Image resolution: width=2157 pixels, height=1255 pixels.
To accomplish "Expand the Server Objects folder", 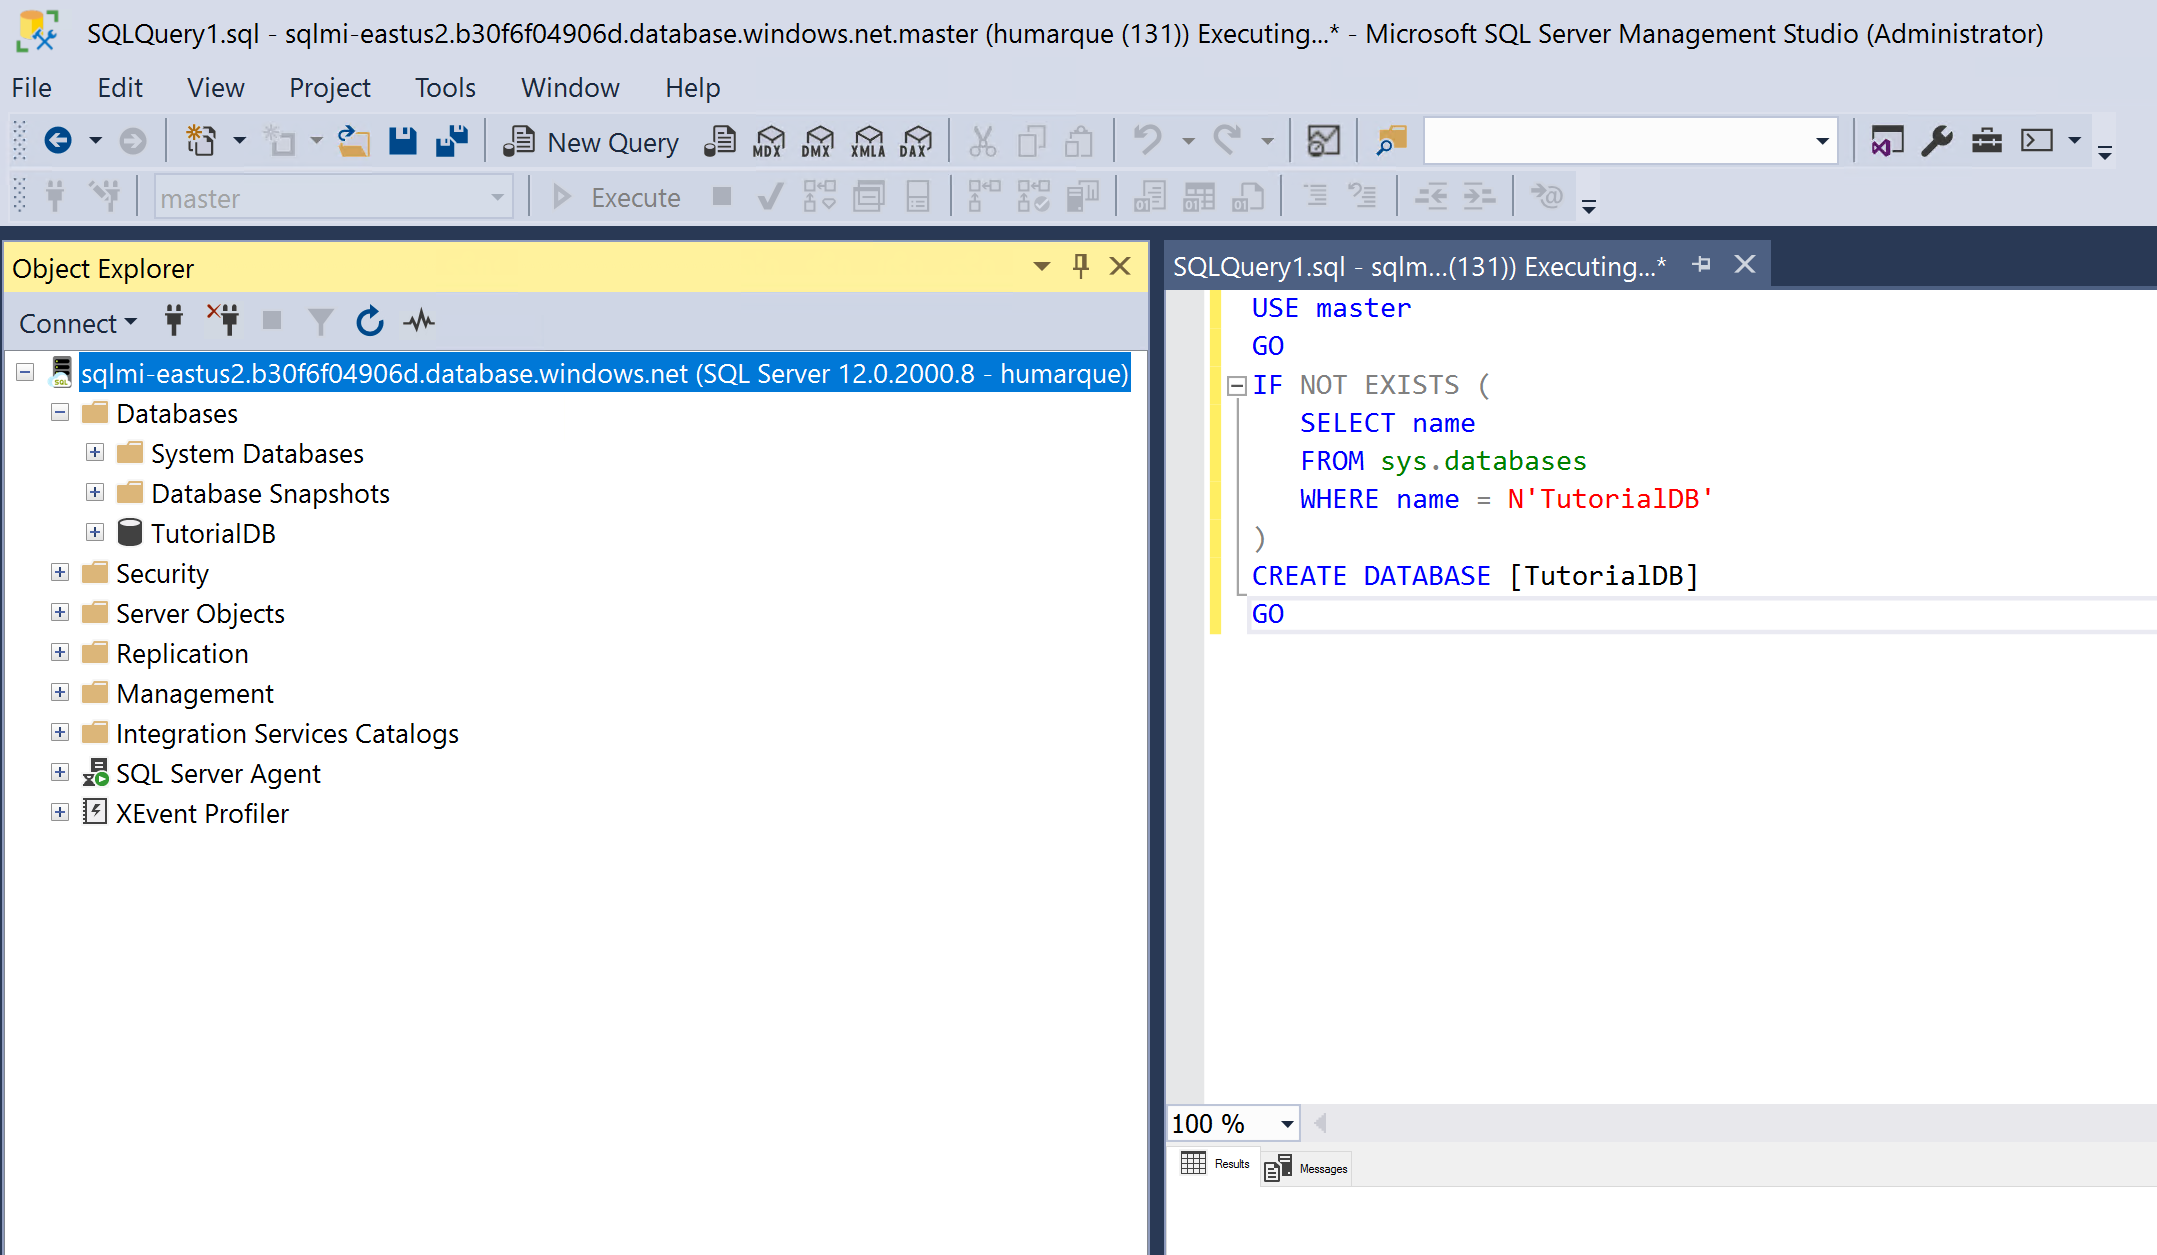I will point(60,613).
